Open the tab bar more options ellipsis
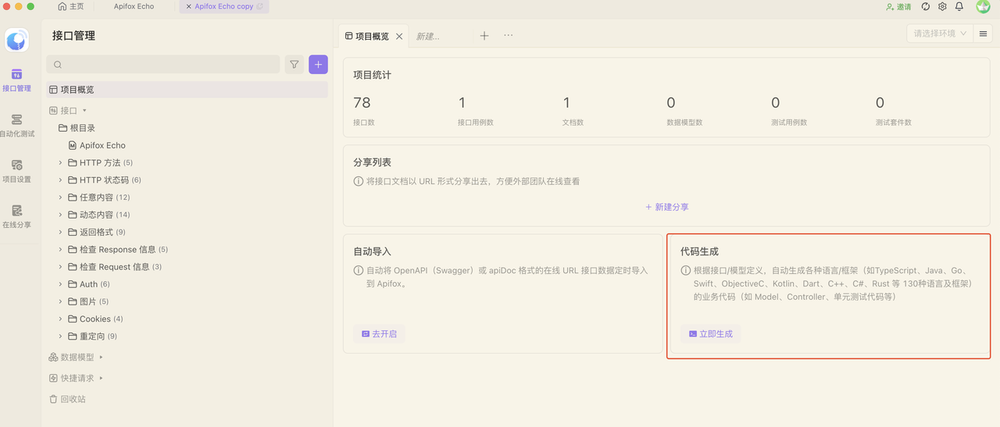The width and height of the screenshot is (1000, 427). click(508, 36)
